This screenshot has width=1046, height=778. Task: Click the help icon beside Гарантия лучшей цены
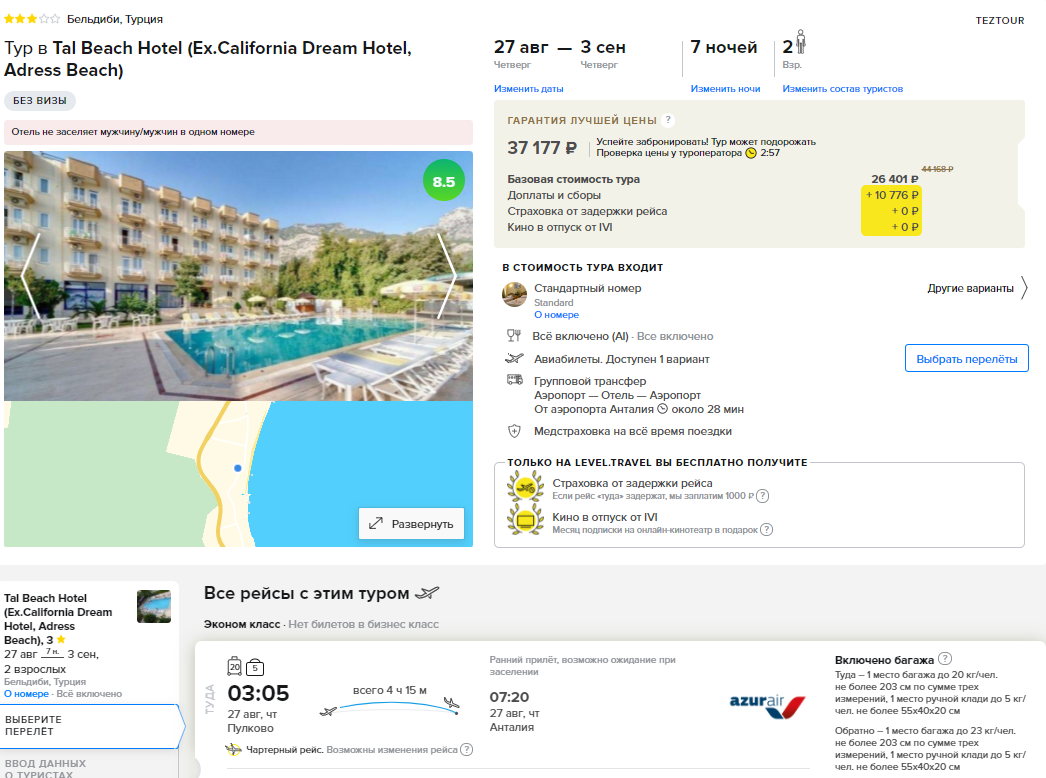[x=668, y=120]
